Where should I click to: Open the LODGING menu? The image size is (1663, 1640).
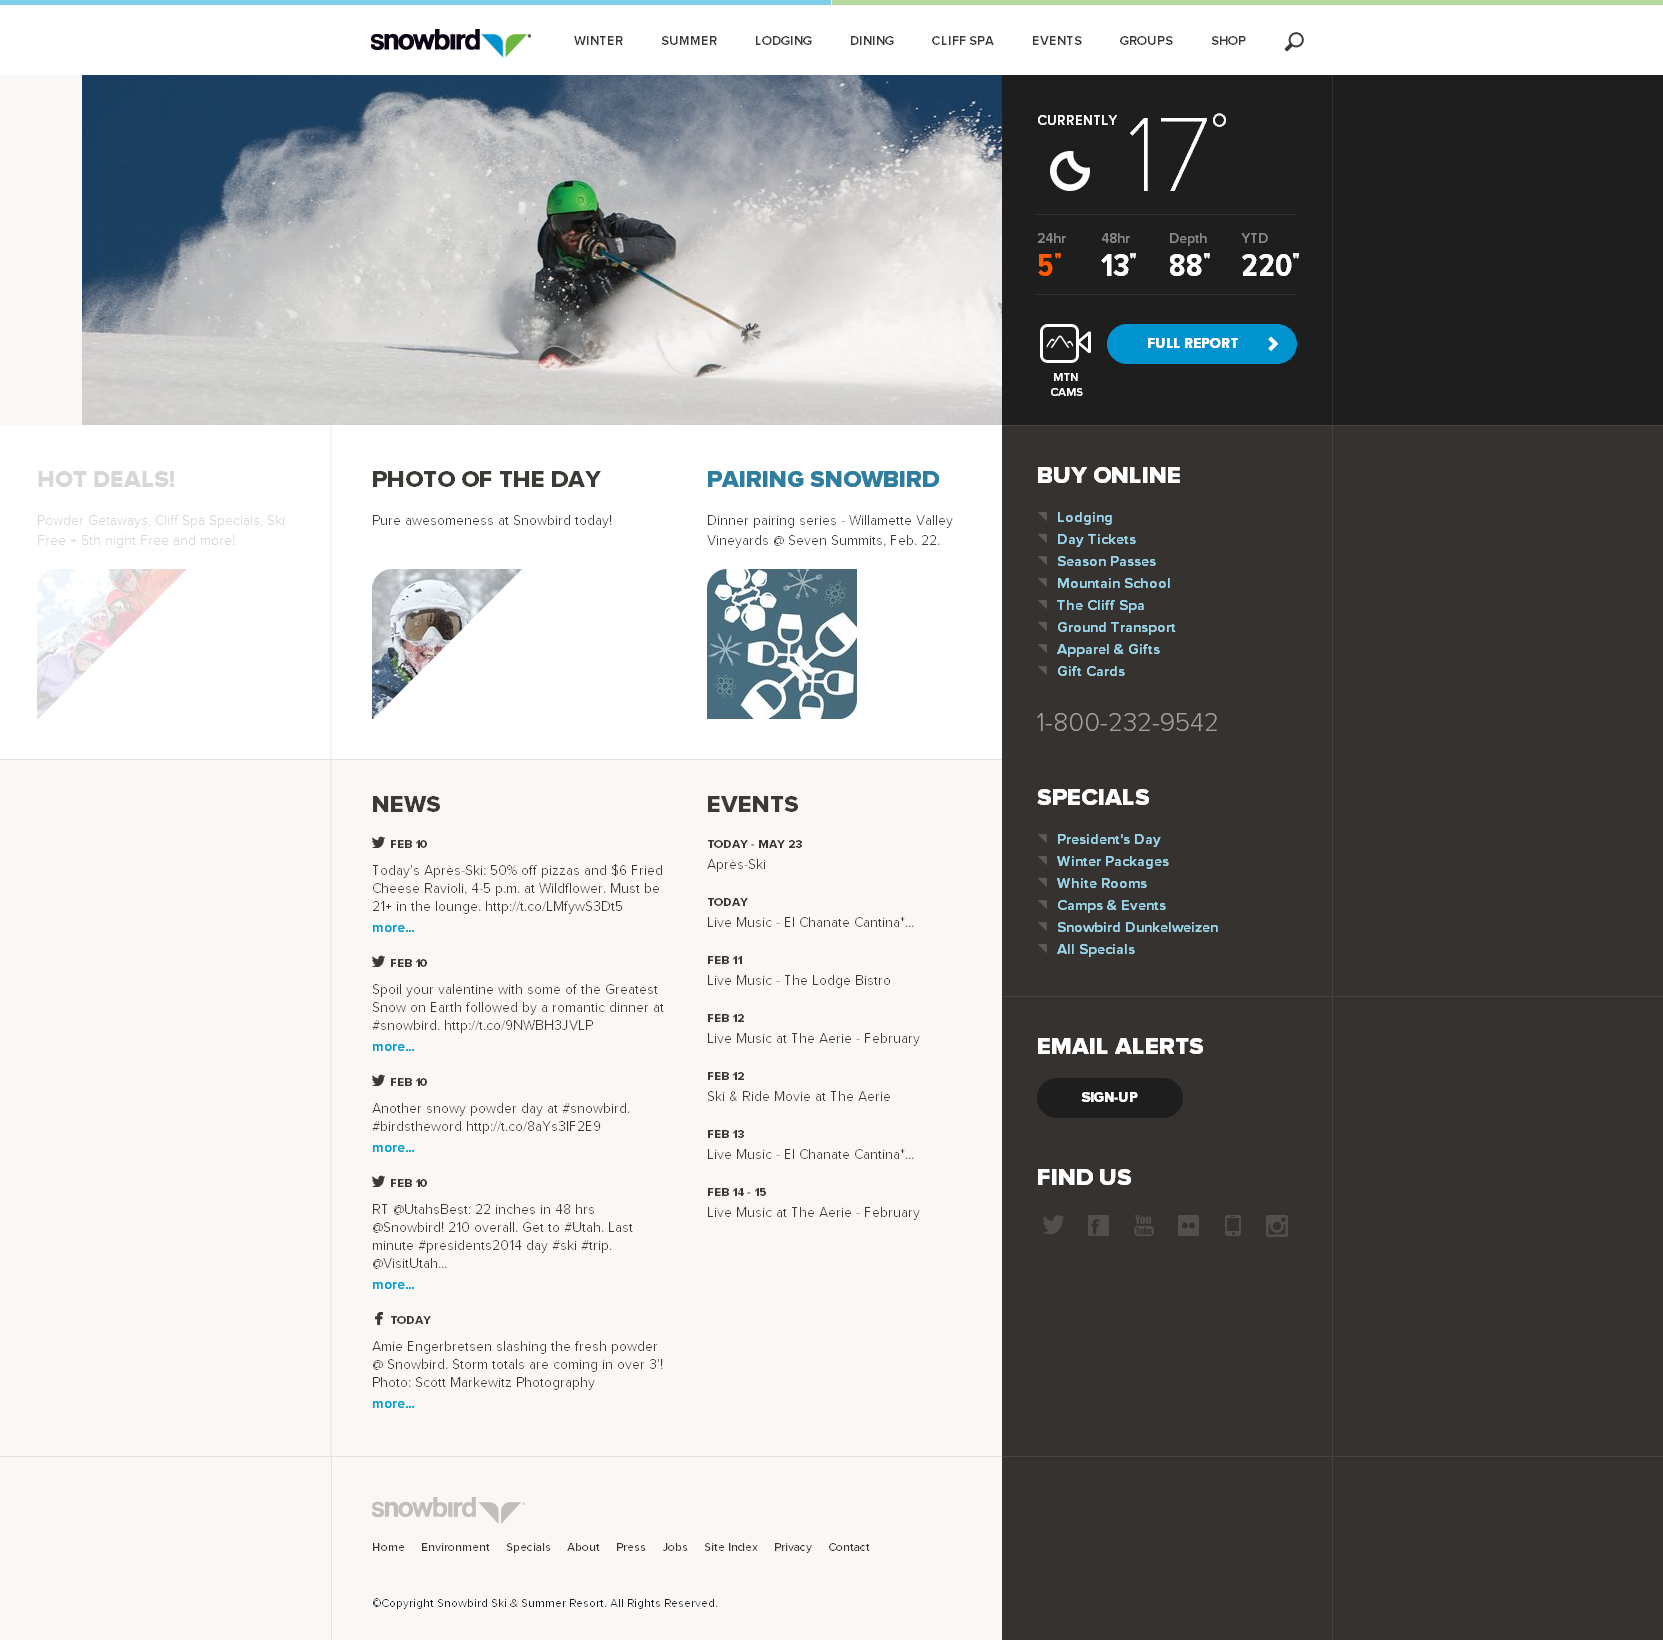(783, 41)
